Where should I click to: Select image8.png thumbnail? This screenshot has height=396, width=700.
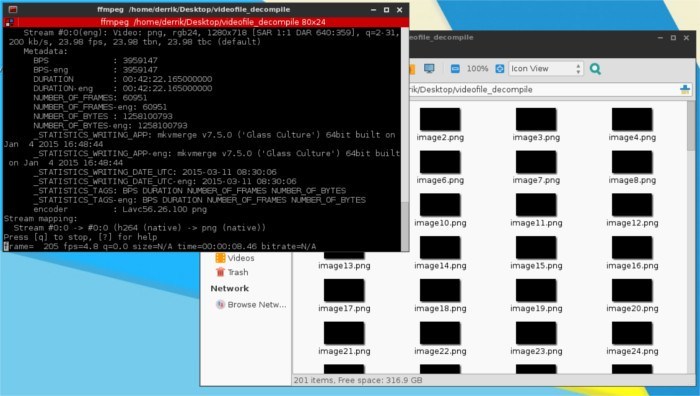632,162
